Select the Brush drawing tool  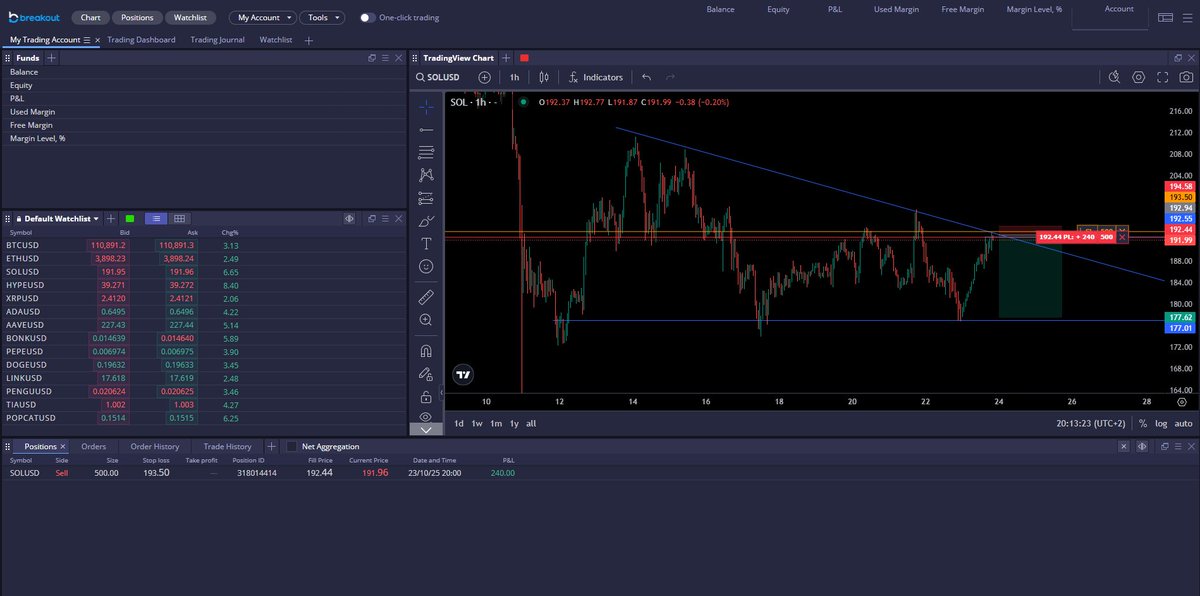click(x=426, y=221)
